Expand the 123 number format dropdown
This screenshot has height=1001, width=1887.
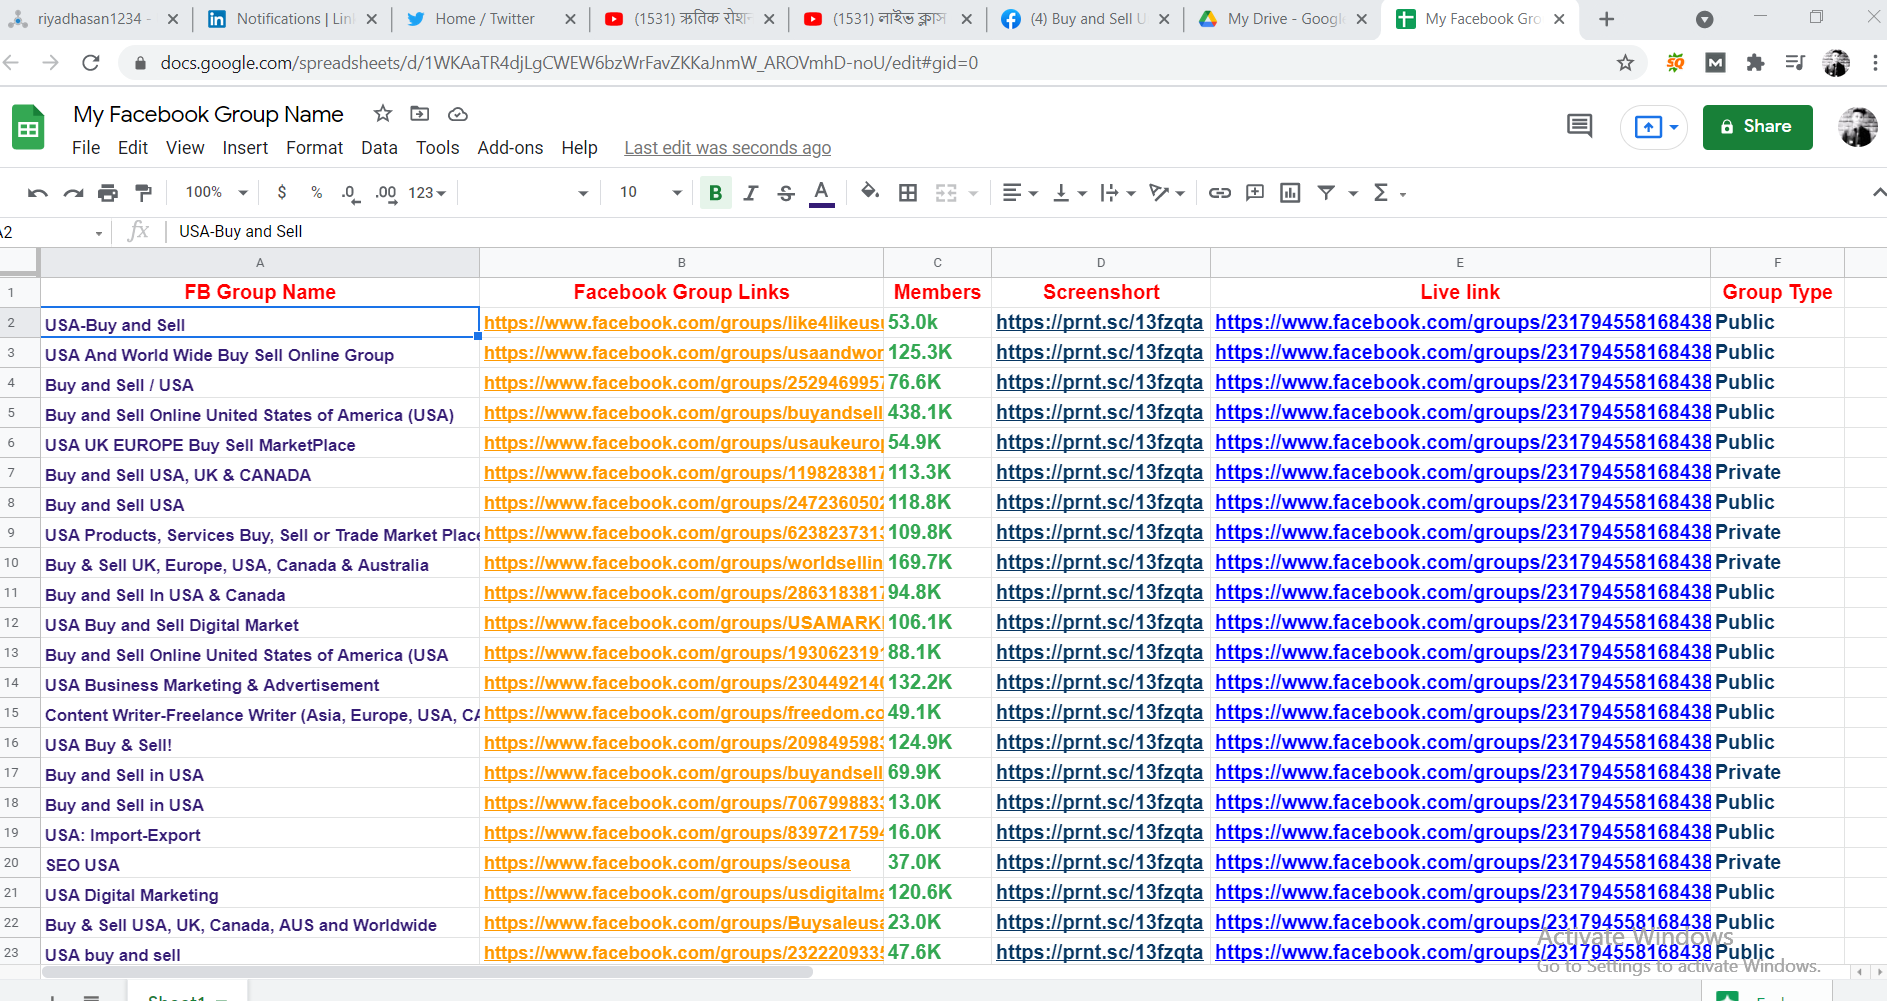(x=427, y=193)
